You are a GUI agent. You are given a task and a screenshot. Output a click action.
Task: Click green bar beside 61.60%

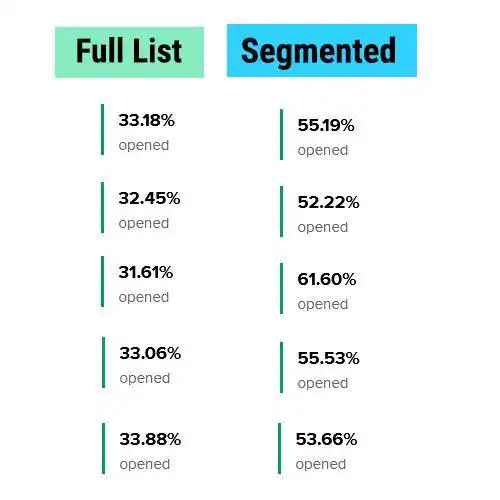pos(281,288)
